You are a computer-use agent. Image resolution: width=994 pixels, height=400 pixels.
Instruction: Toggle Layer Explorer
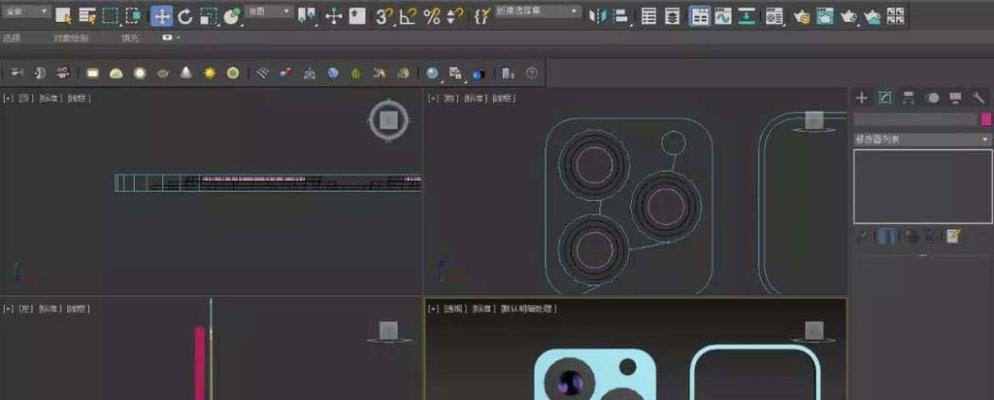[672, 16]
